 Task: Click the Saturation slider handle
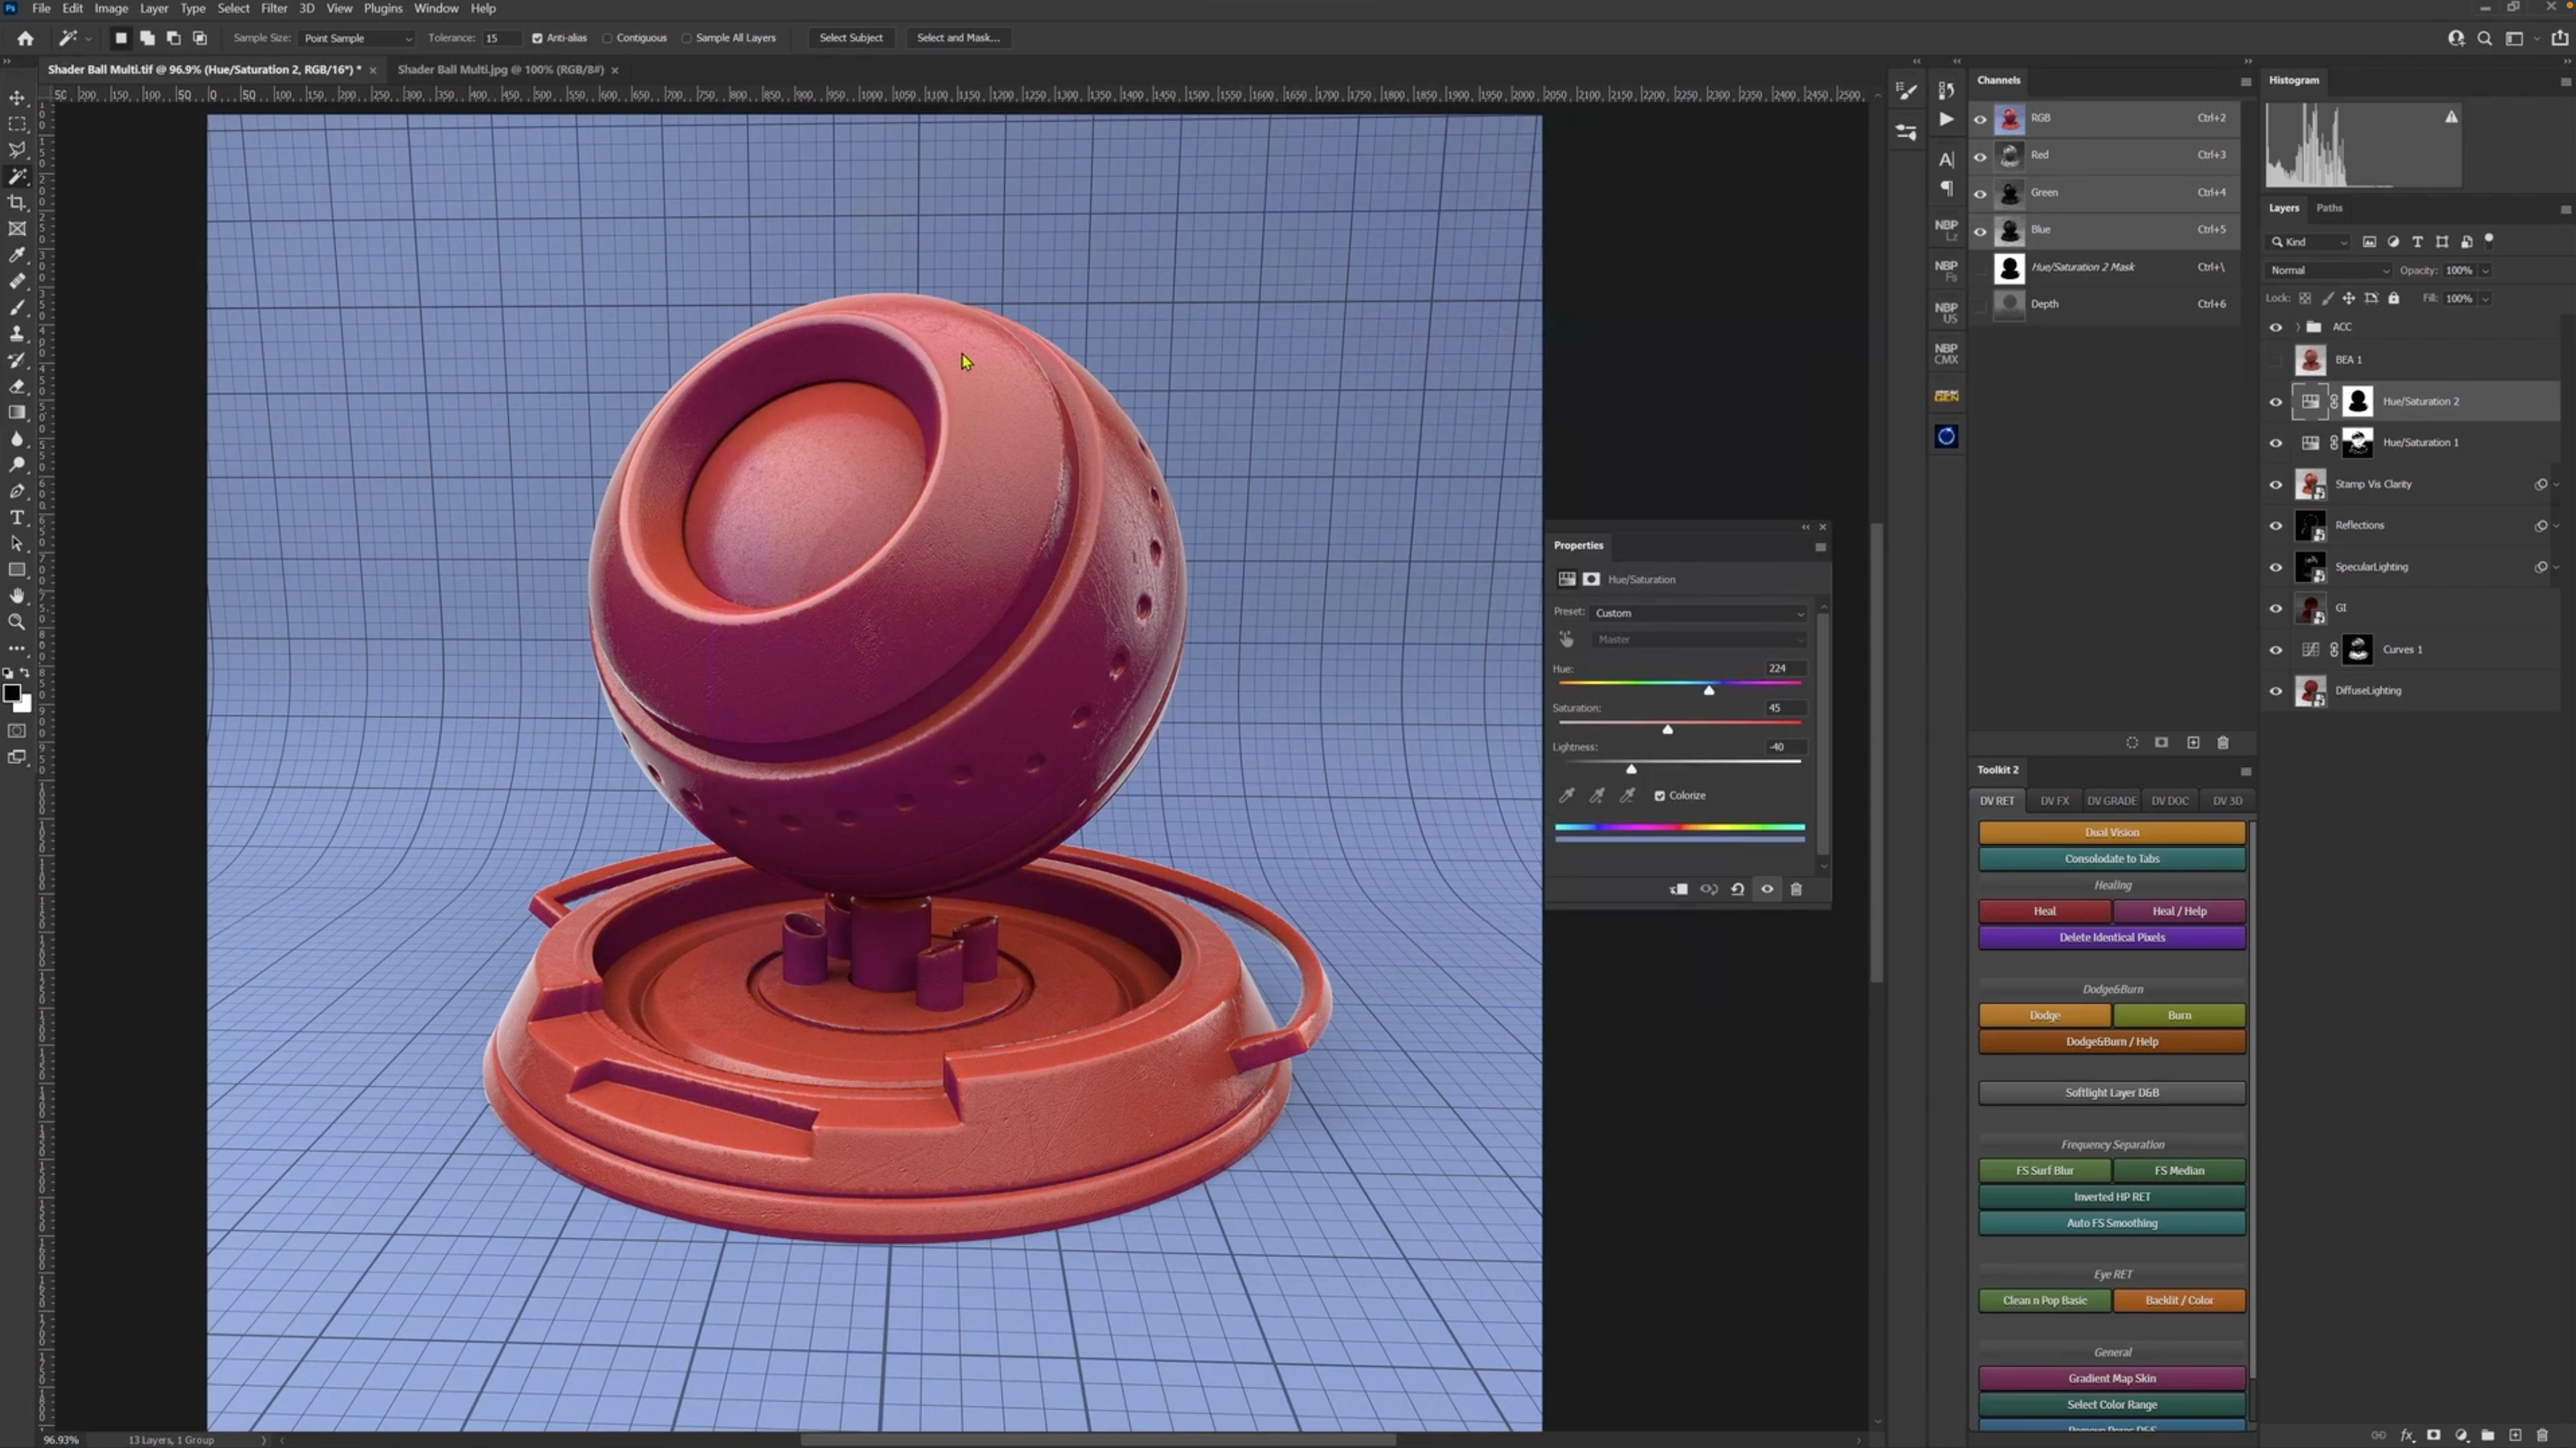pos(1667,730)
